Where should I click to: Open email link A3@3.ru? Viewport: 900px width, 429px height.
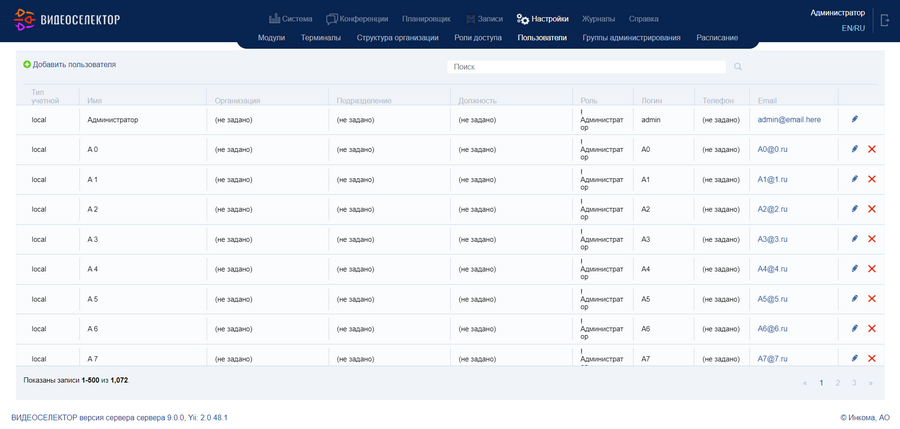(773, 239)
